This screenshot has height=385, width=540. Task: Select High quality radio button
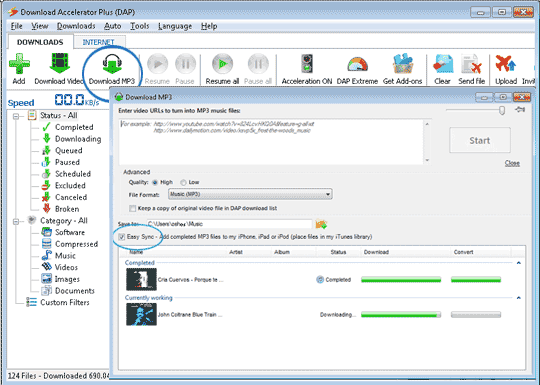155,182
